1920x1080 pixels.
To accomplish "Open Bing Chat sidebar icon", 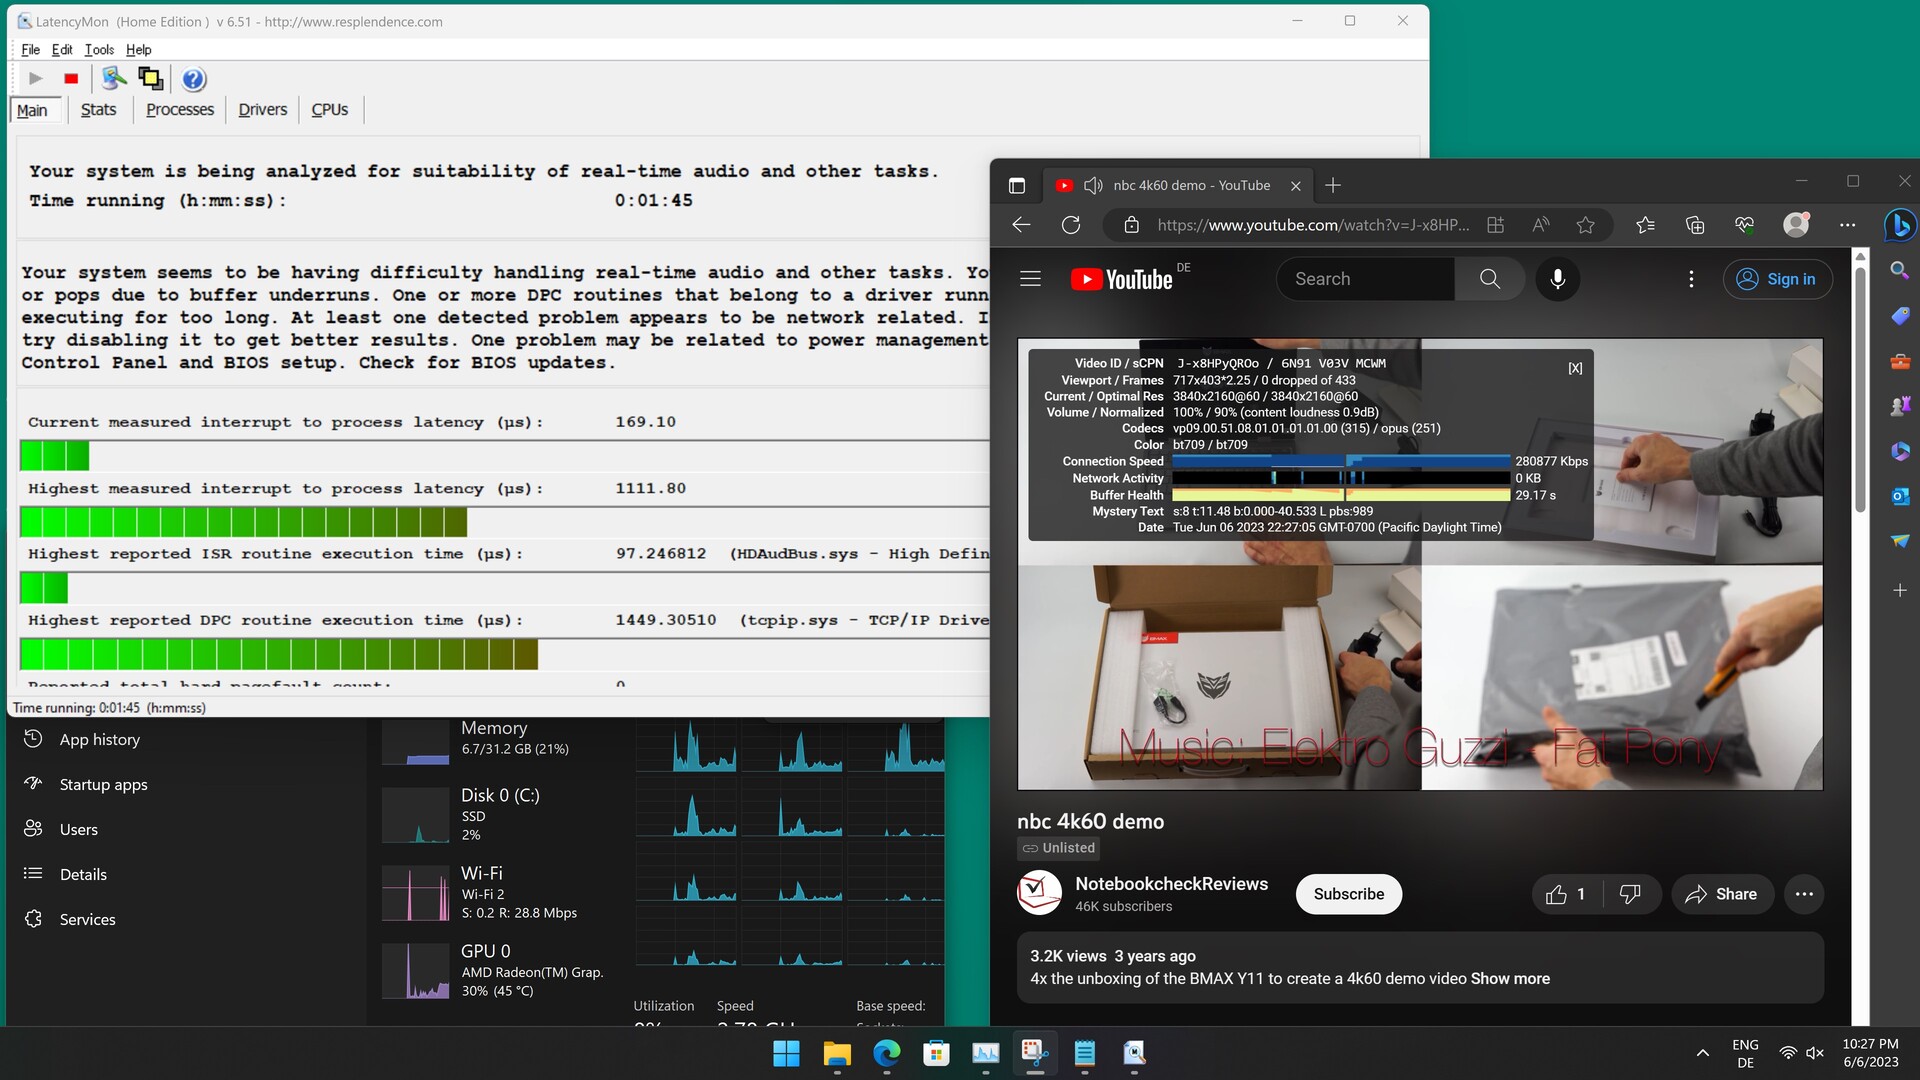I will pos(1899,225).
